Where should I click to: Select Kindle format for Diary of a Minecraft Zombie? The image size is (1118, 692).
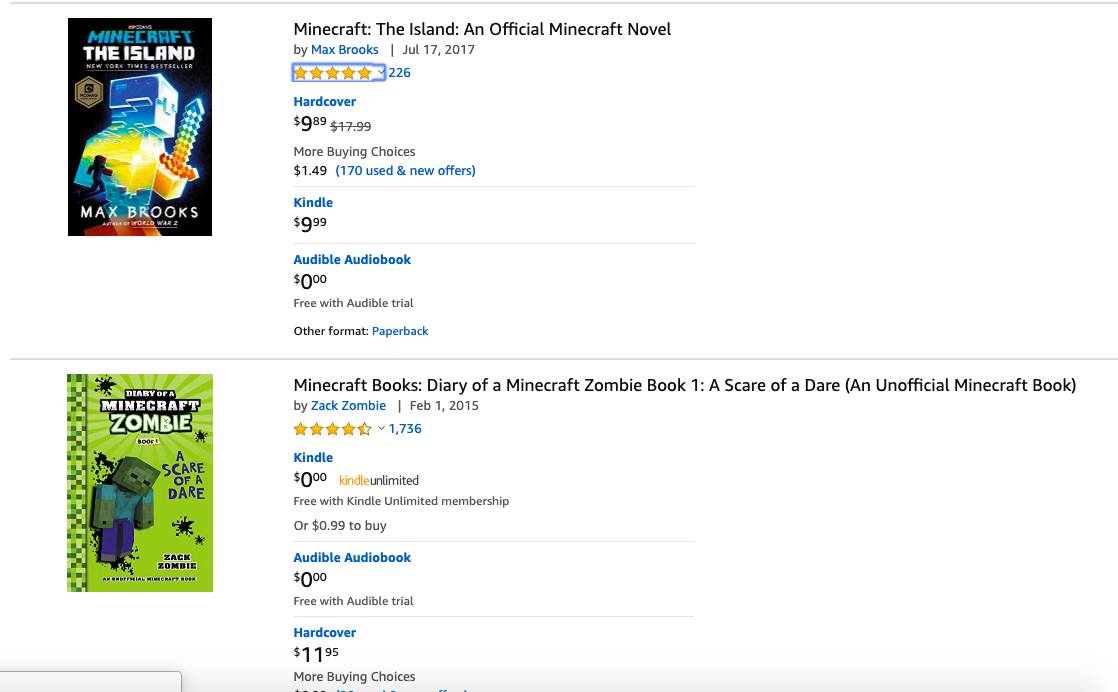tap(313, 458)
